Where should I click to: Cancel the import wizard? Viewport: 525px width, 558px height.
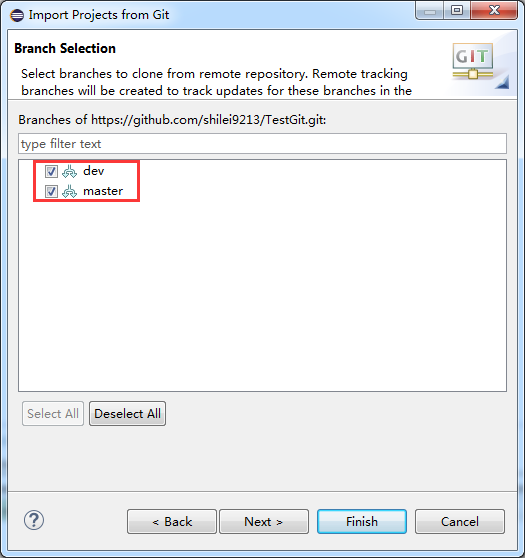point(460,521)
